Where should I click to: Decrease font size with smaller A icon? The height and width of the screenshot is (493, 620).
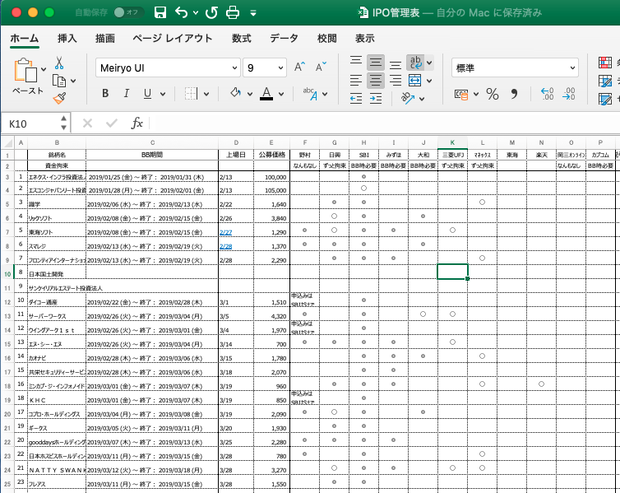[x=321, y=66]
